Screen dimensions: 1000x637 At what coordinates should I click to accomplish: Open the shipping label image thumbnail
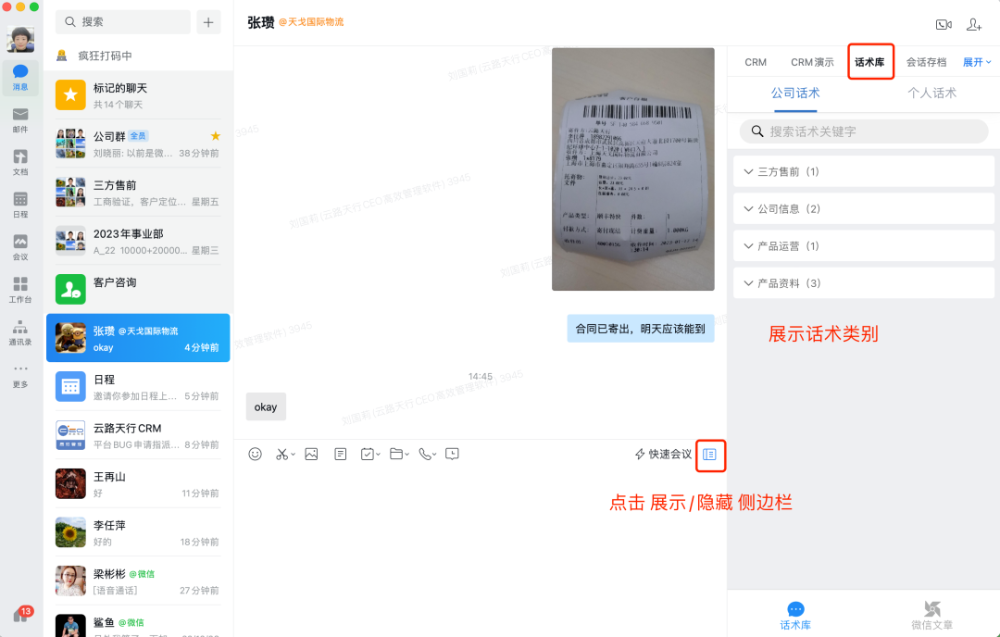point(633,169)
